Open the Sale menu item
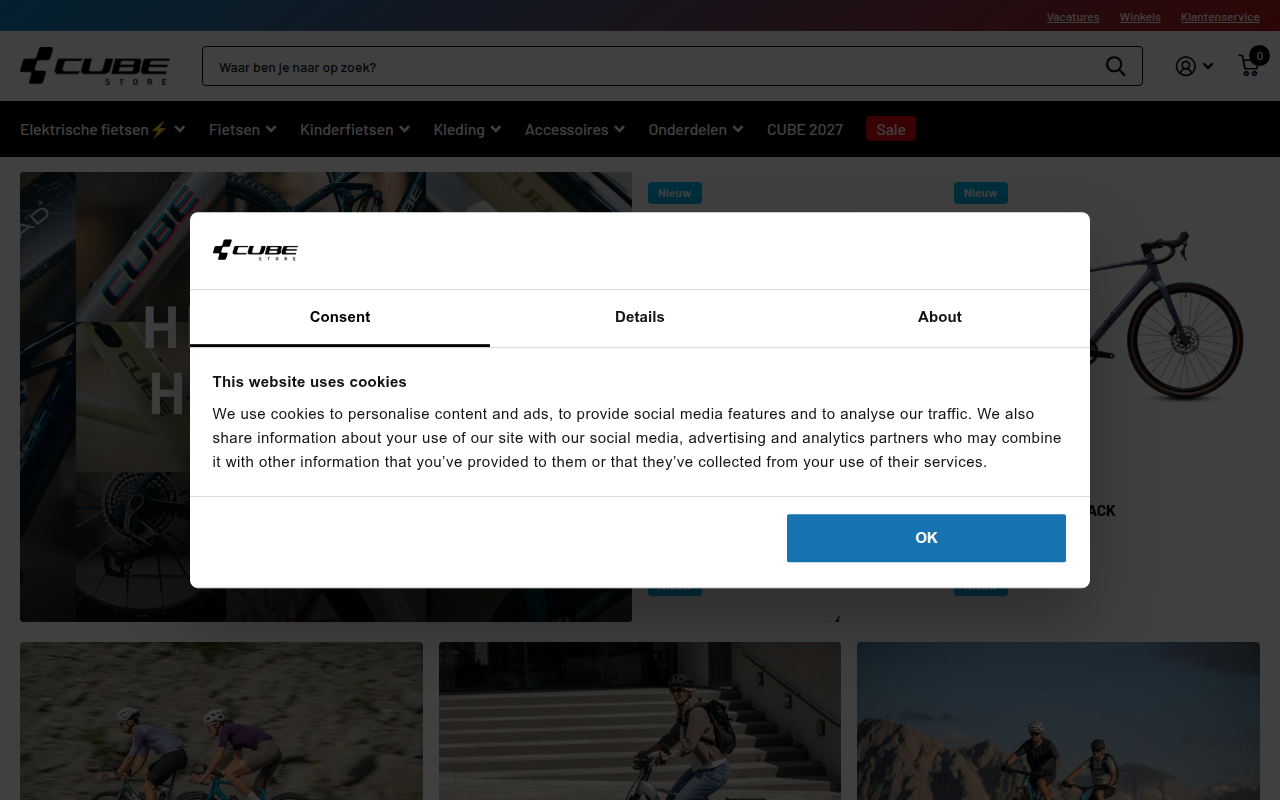 coord(891,129)
